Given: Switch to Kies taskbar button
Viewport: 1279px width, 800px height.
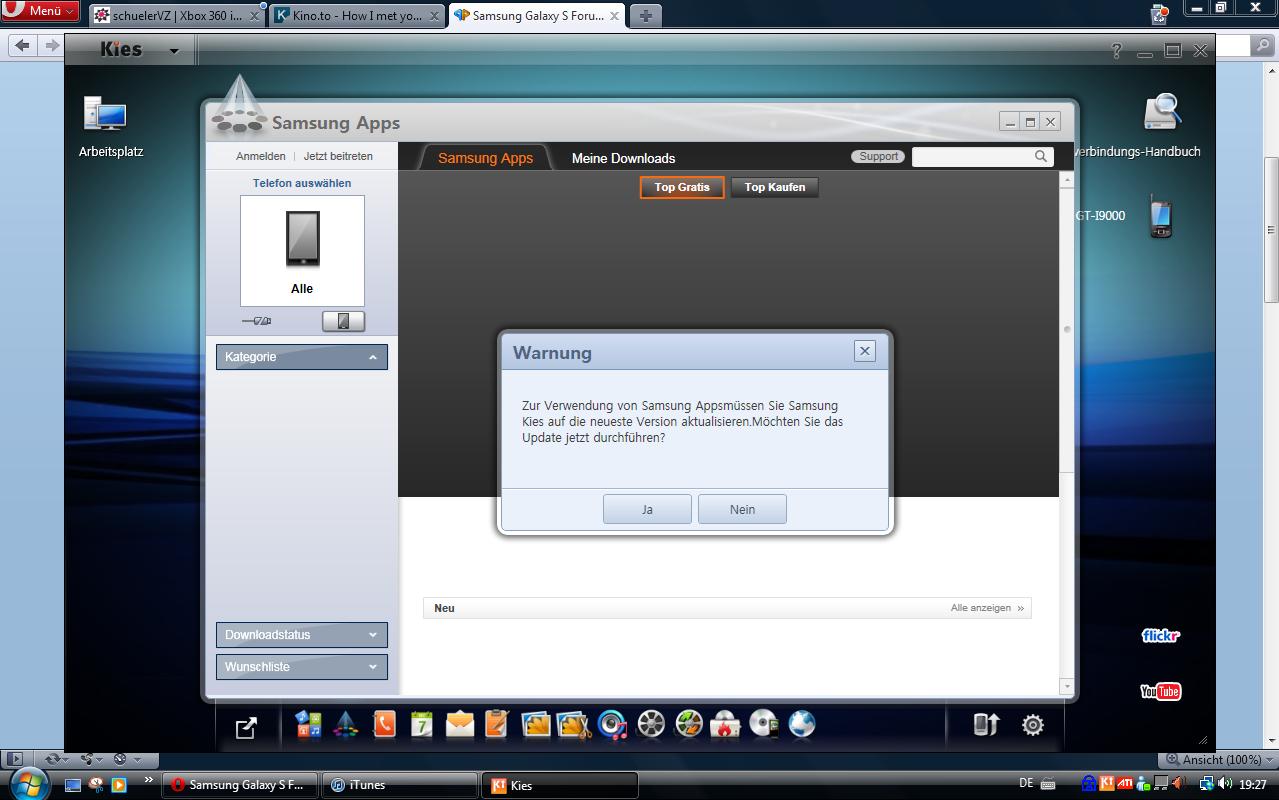Looking at the screenshot, I should 560,785.
